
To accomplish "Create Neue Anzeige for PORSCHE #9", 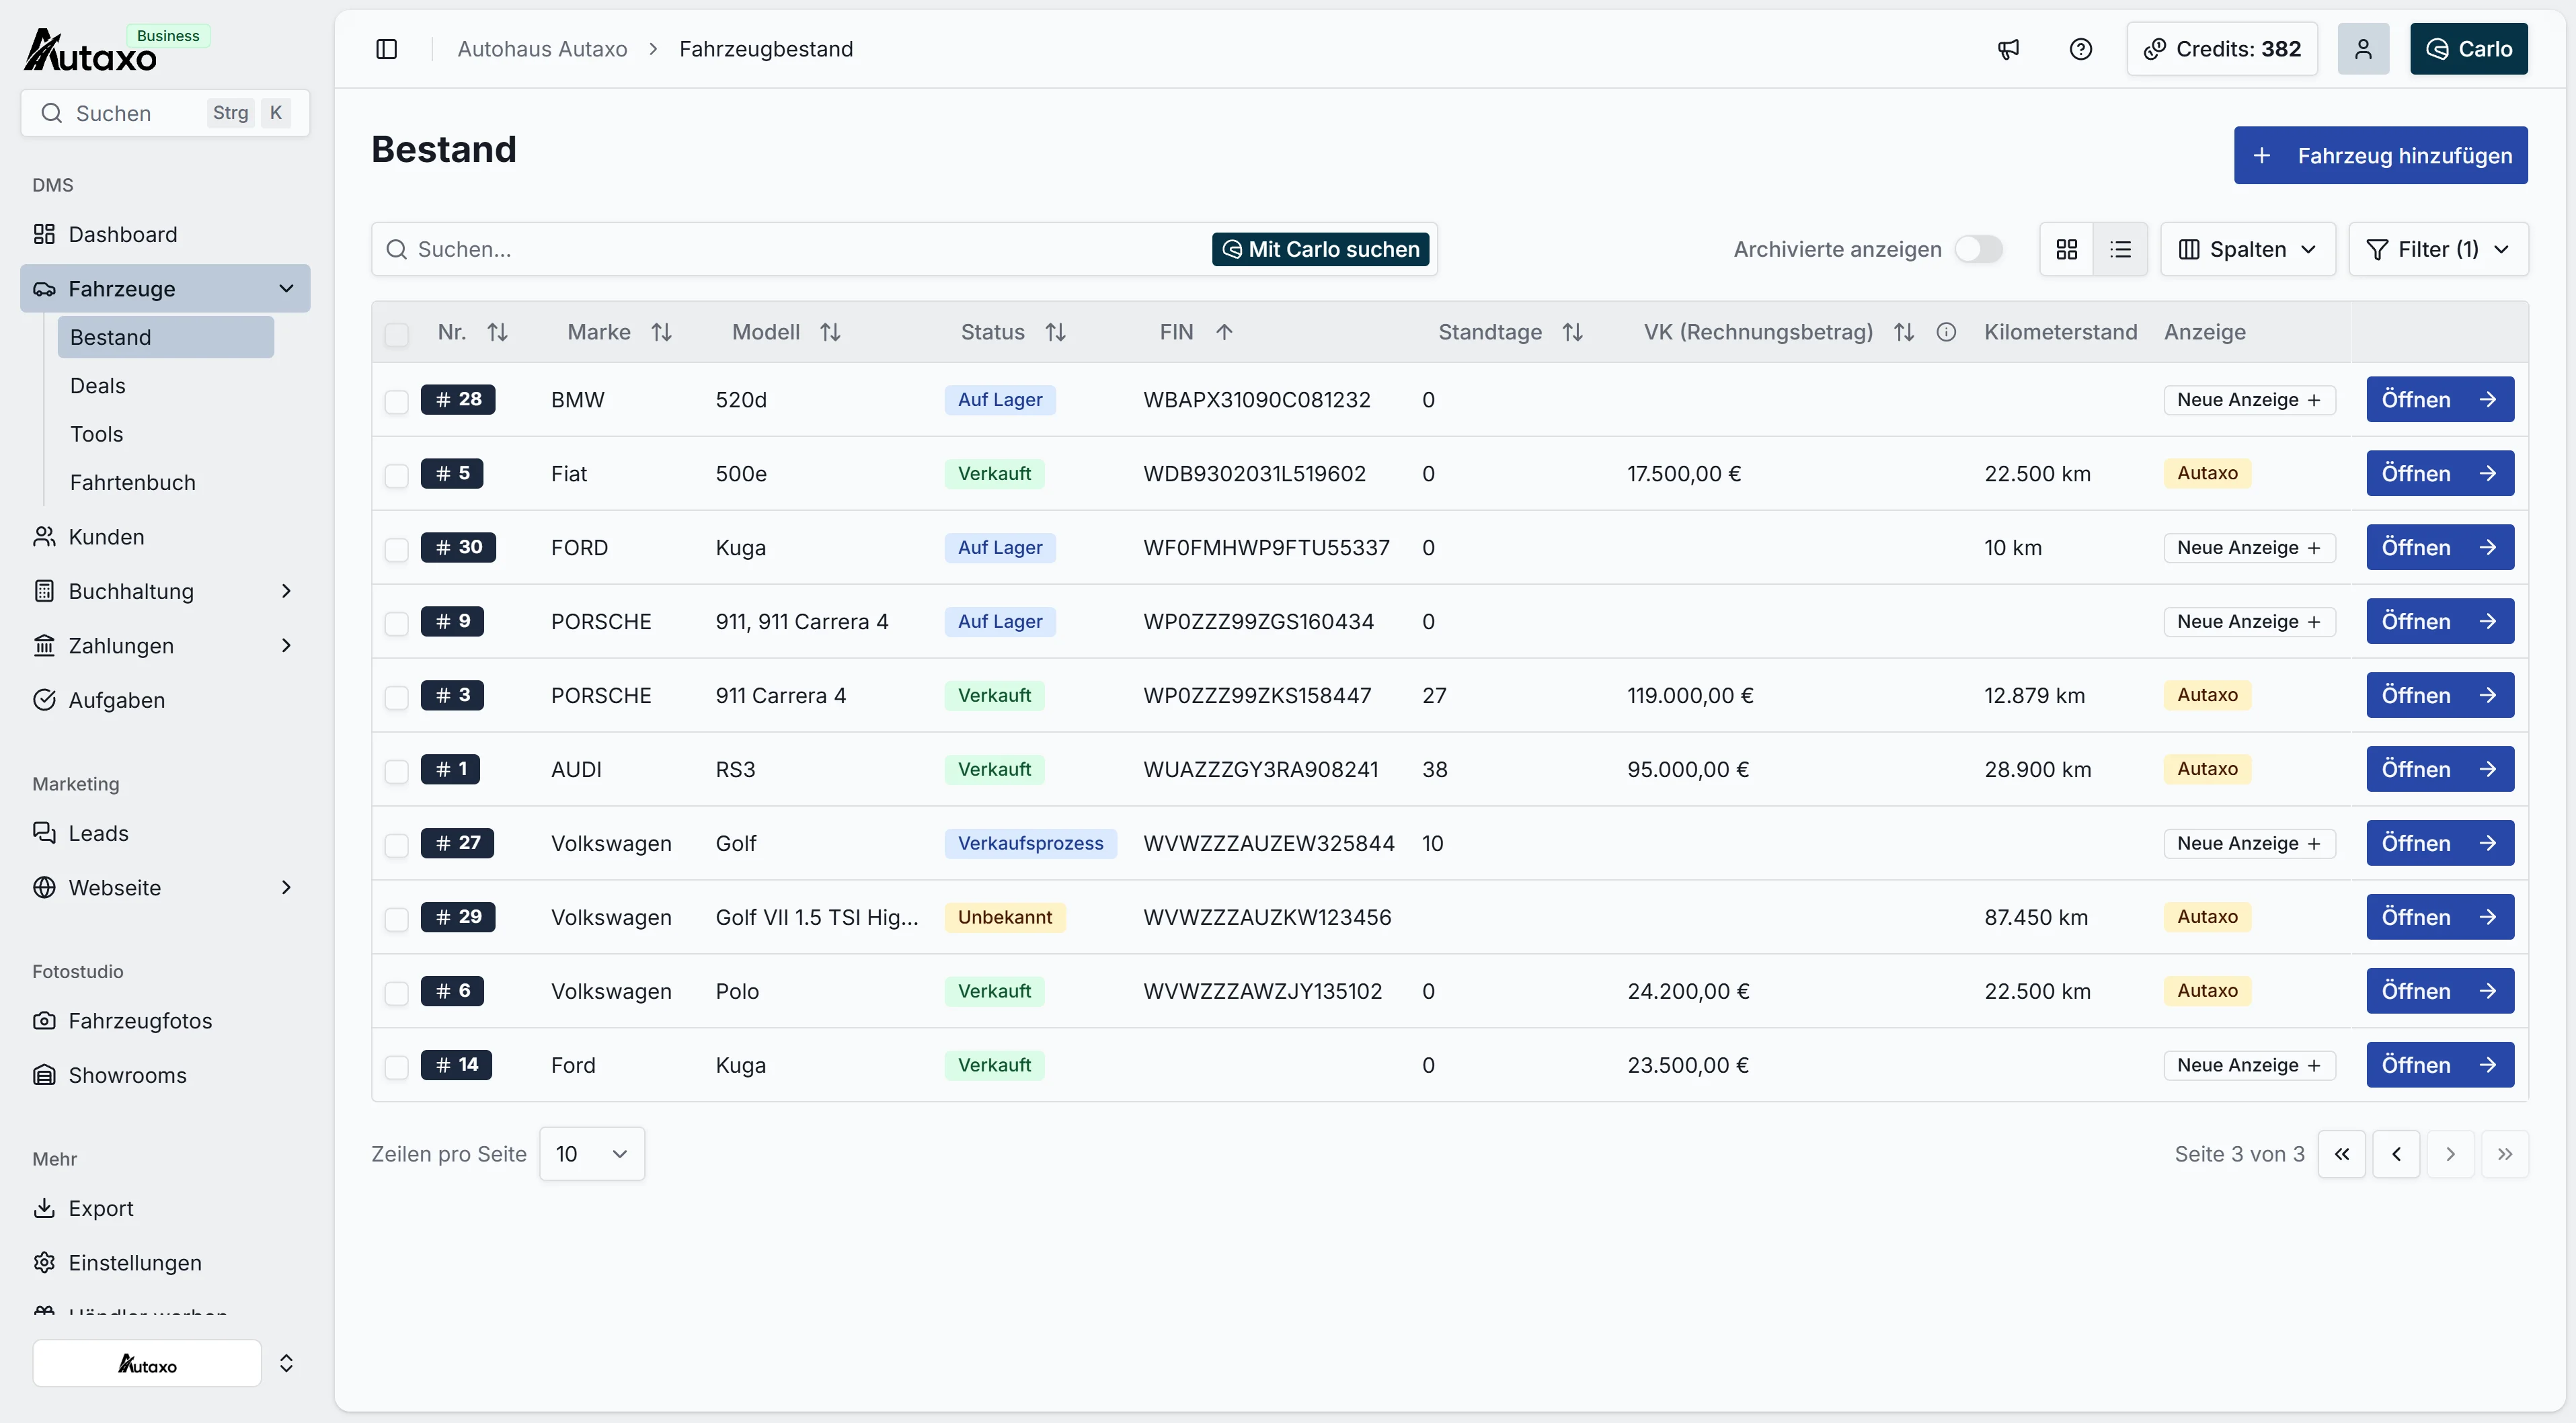I will 2249,622.
